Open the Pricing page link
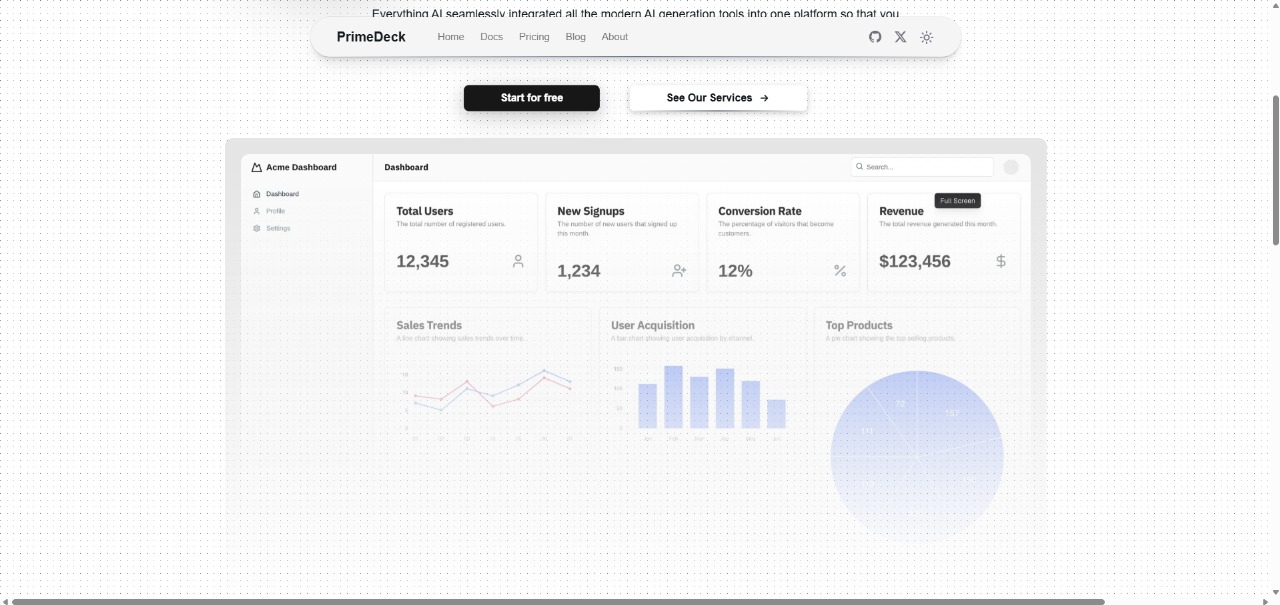1280x605 pixels. click(x=534, y=37)
